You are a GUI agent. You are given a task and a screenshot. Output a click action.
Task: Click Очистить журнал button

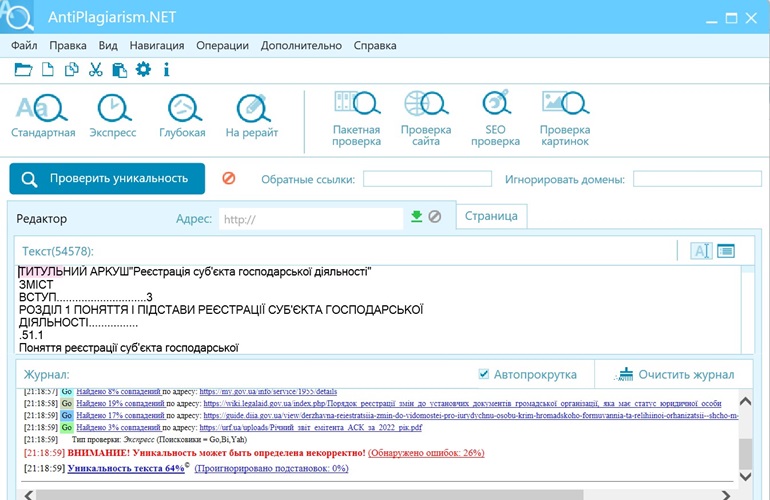[674, 375]
